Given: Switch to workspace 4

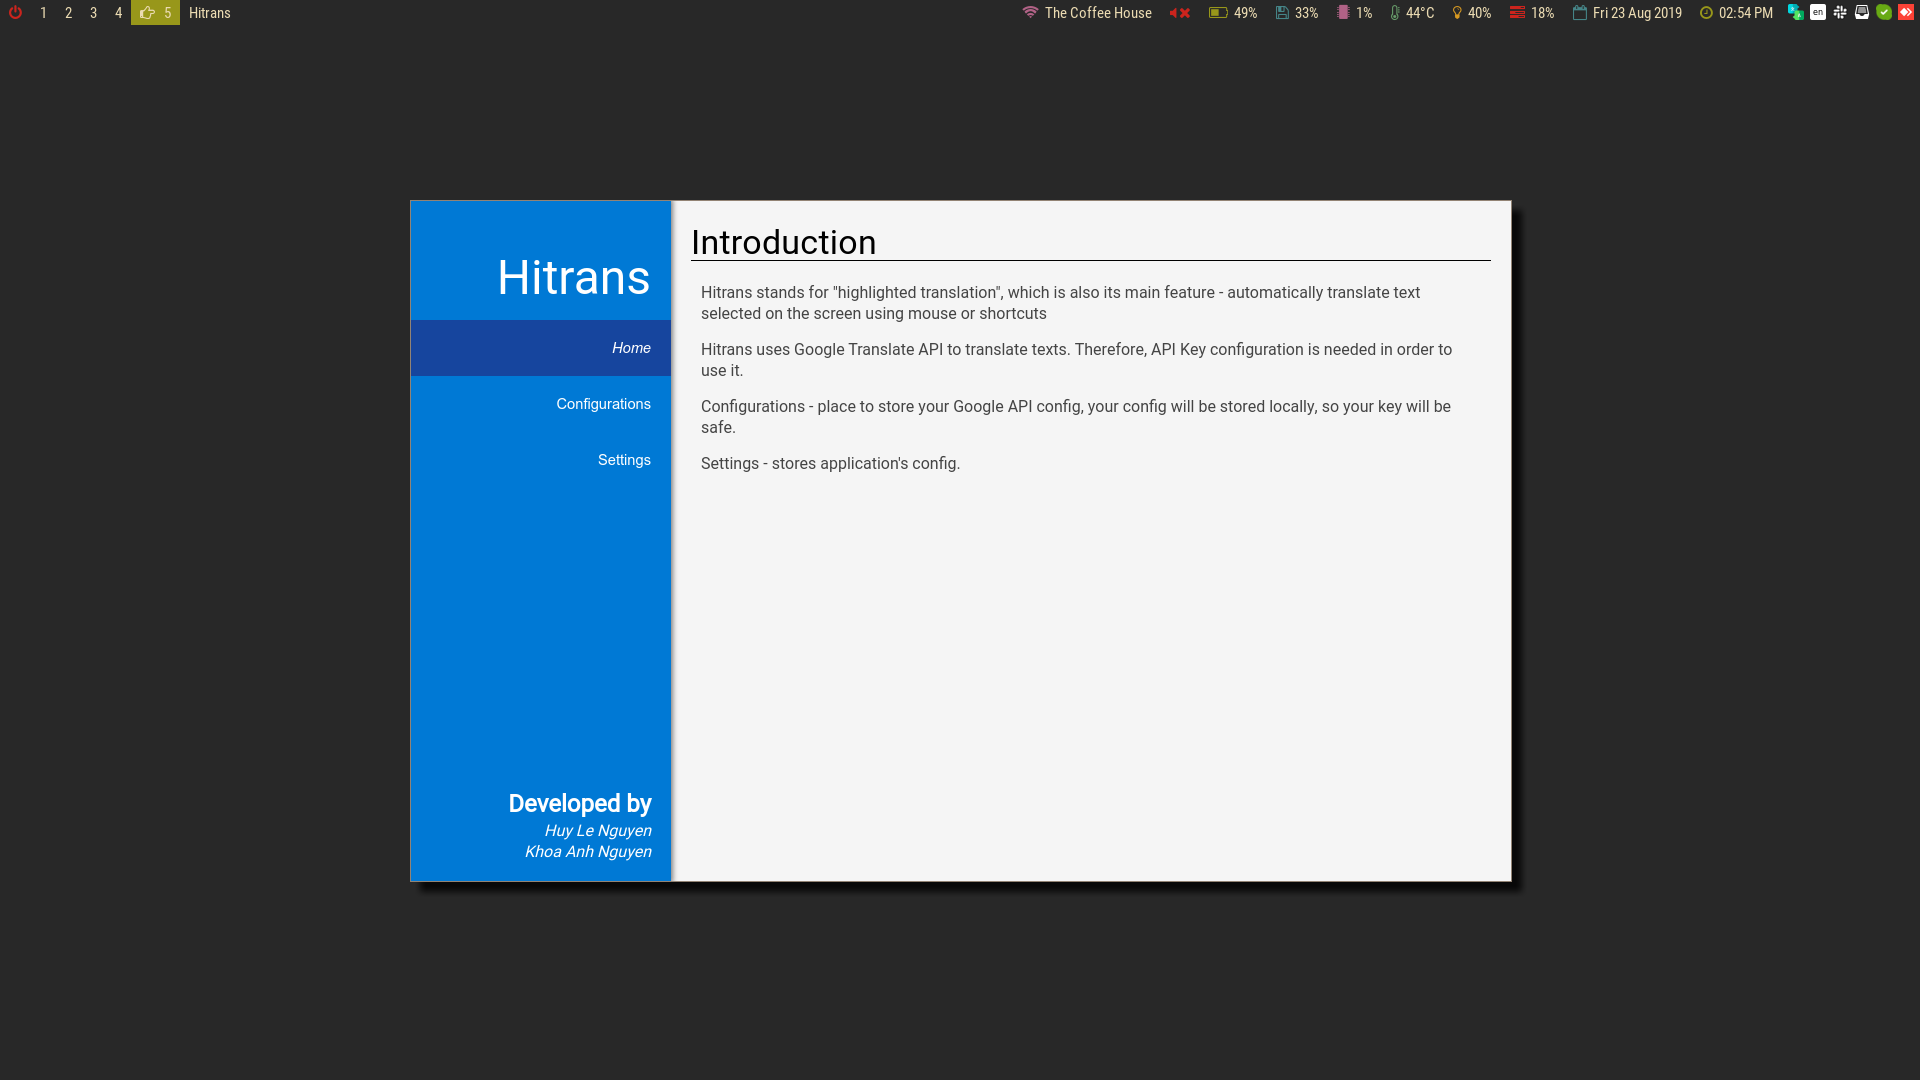Looking at the screenshot, I should pos(118,13).
